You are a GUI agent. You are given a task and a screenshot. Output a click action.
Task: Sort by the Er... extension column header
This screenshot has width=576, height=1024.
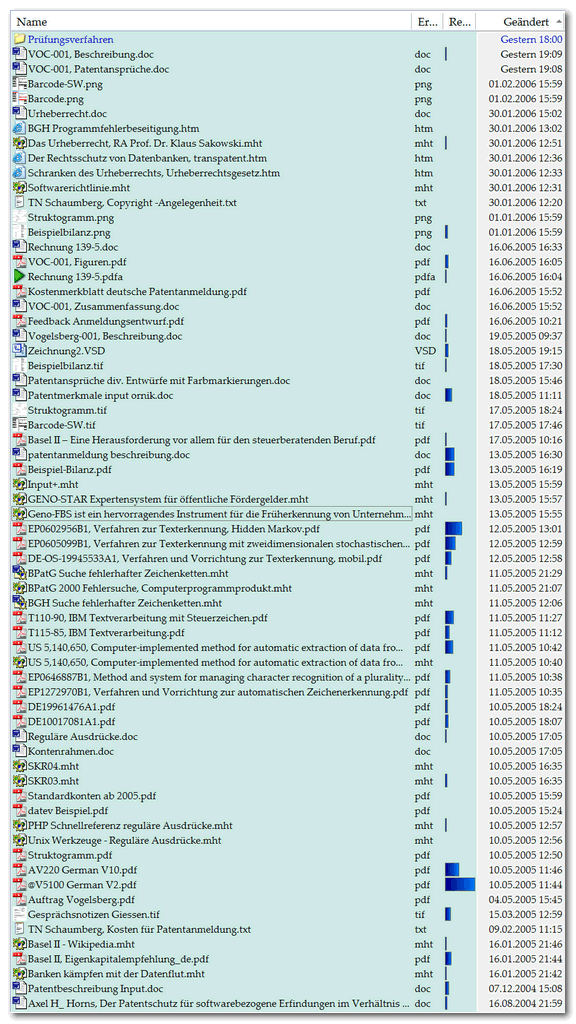[x=427, y=22]
